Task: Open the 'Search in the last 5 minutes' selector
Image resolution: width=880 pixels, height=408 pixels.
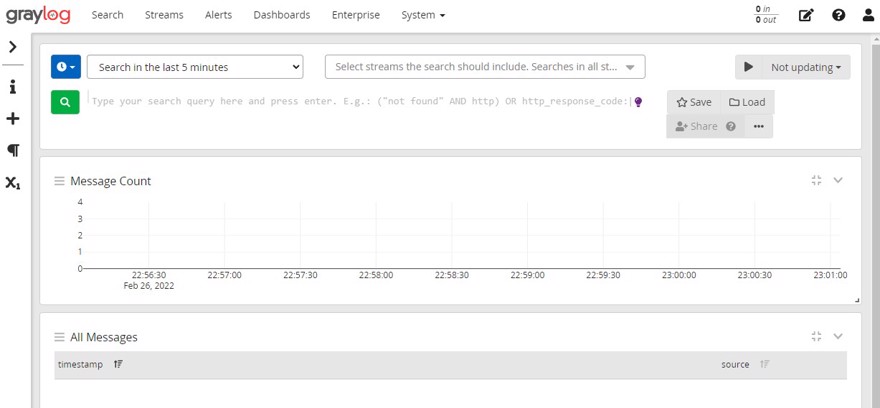Action: [x=195, y=67]
